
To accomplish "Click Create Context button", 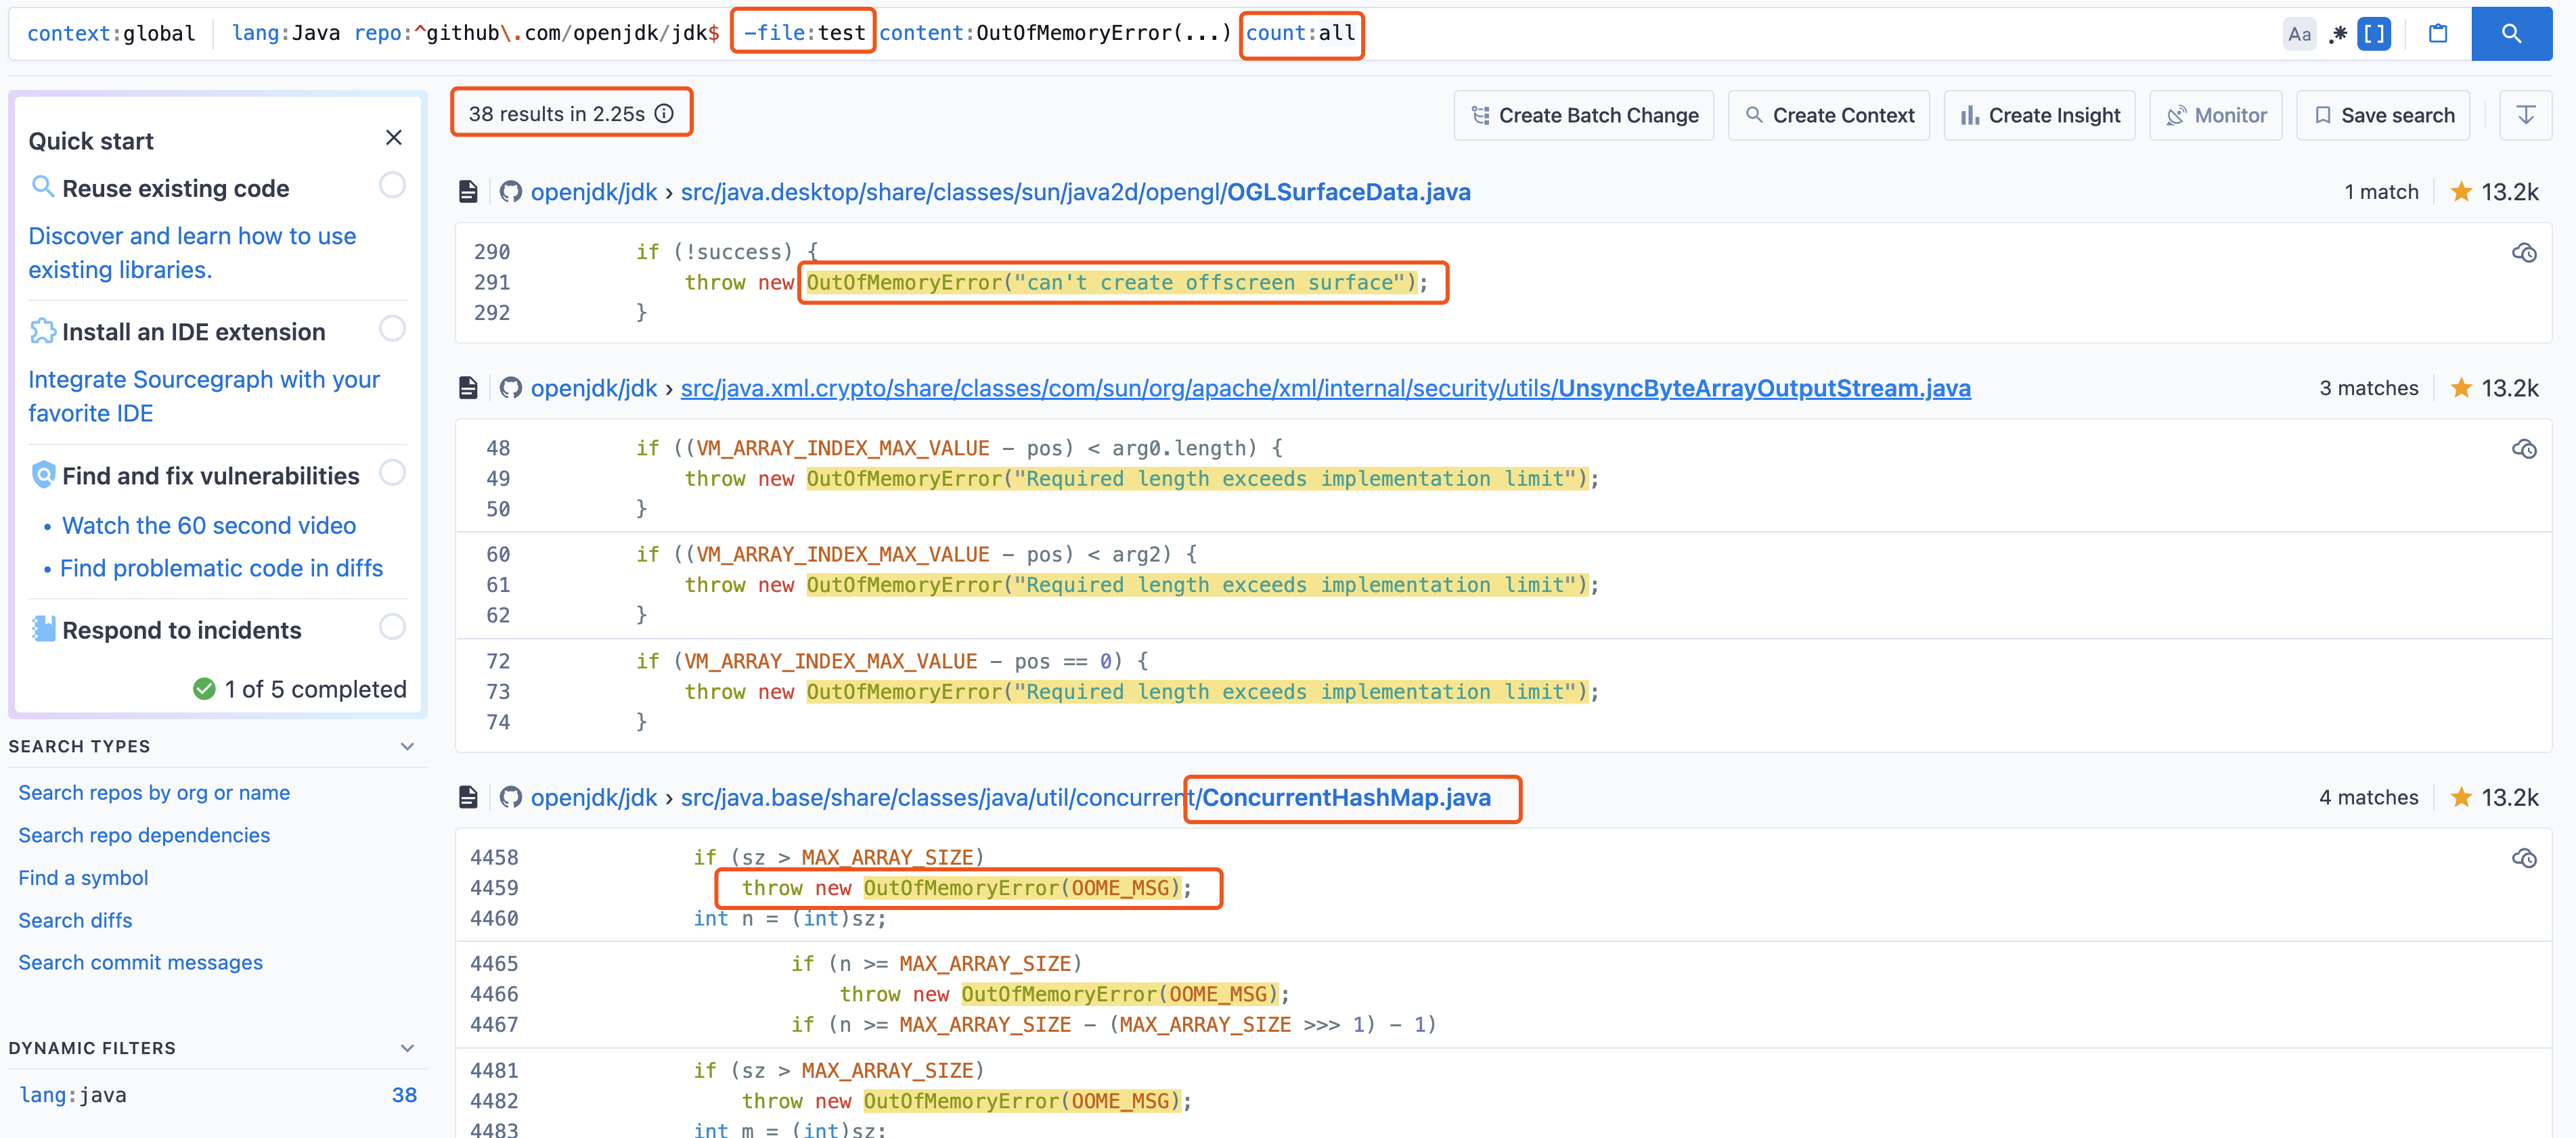I will pos(1829,116).
